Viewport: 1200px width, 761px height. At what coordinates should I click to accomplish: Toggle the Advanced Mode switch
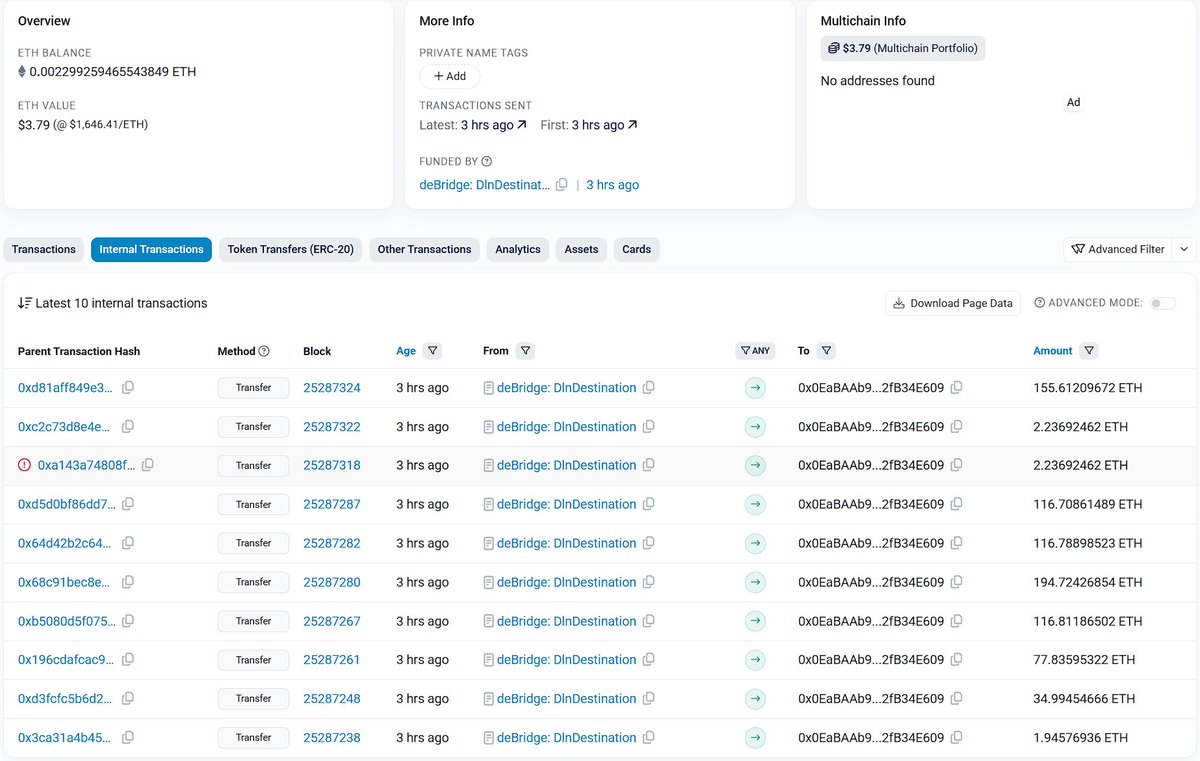[x=1162, y=303]
